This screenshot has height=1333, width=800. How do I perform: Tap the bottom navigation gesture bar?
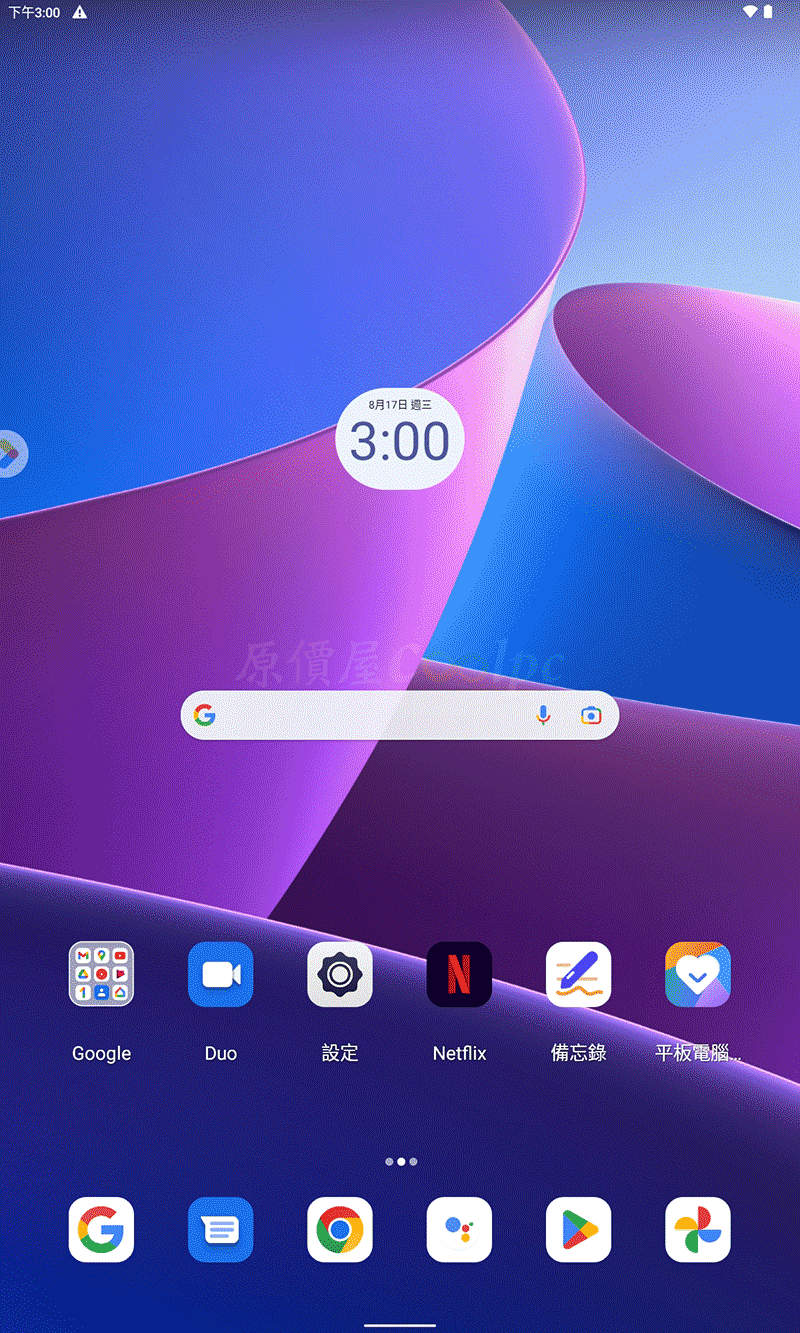pos(400,1326)
